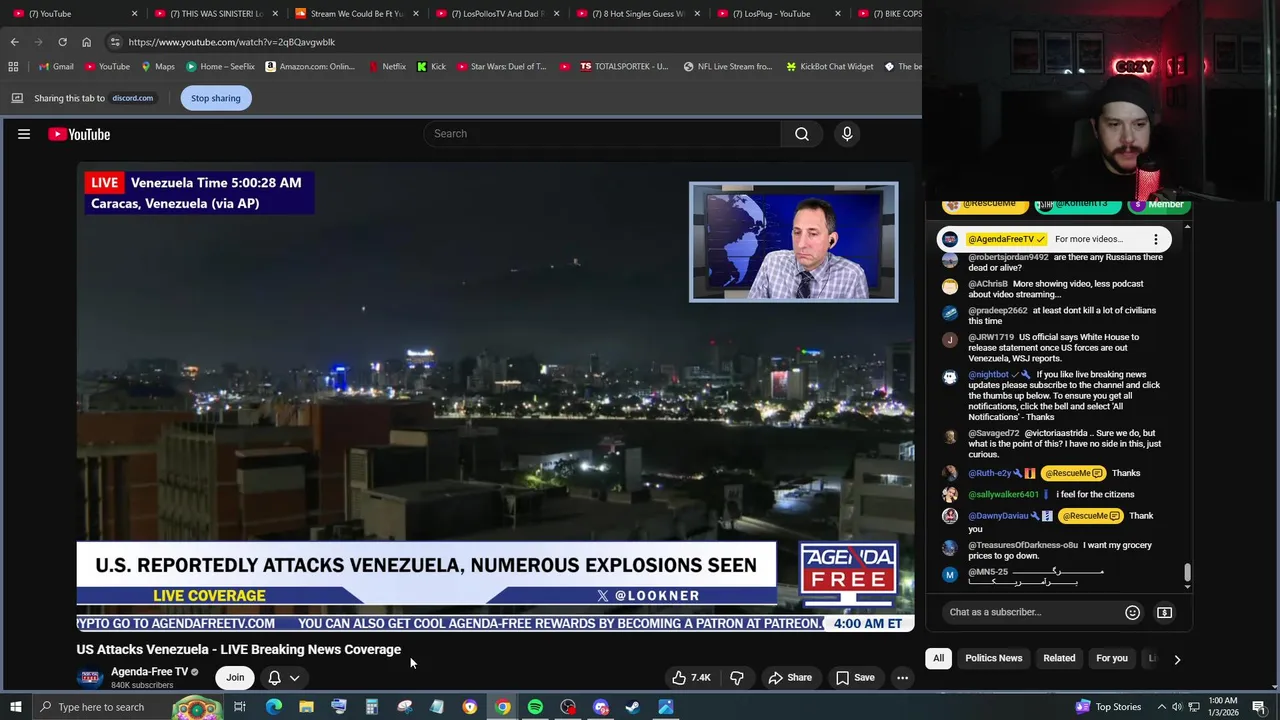The image size is (1280, 720).
Task: Launch Microsoft Edge from the taskbar
Action: point(273,707)
